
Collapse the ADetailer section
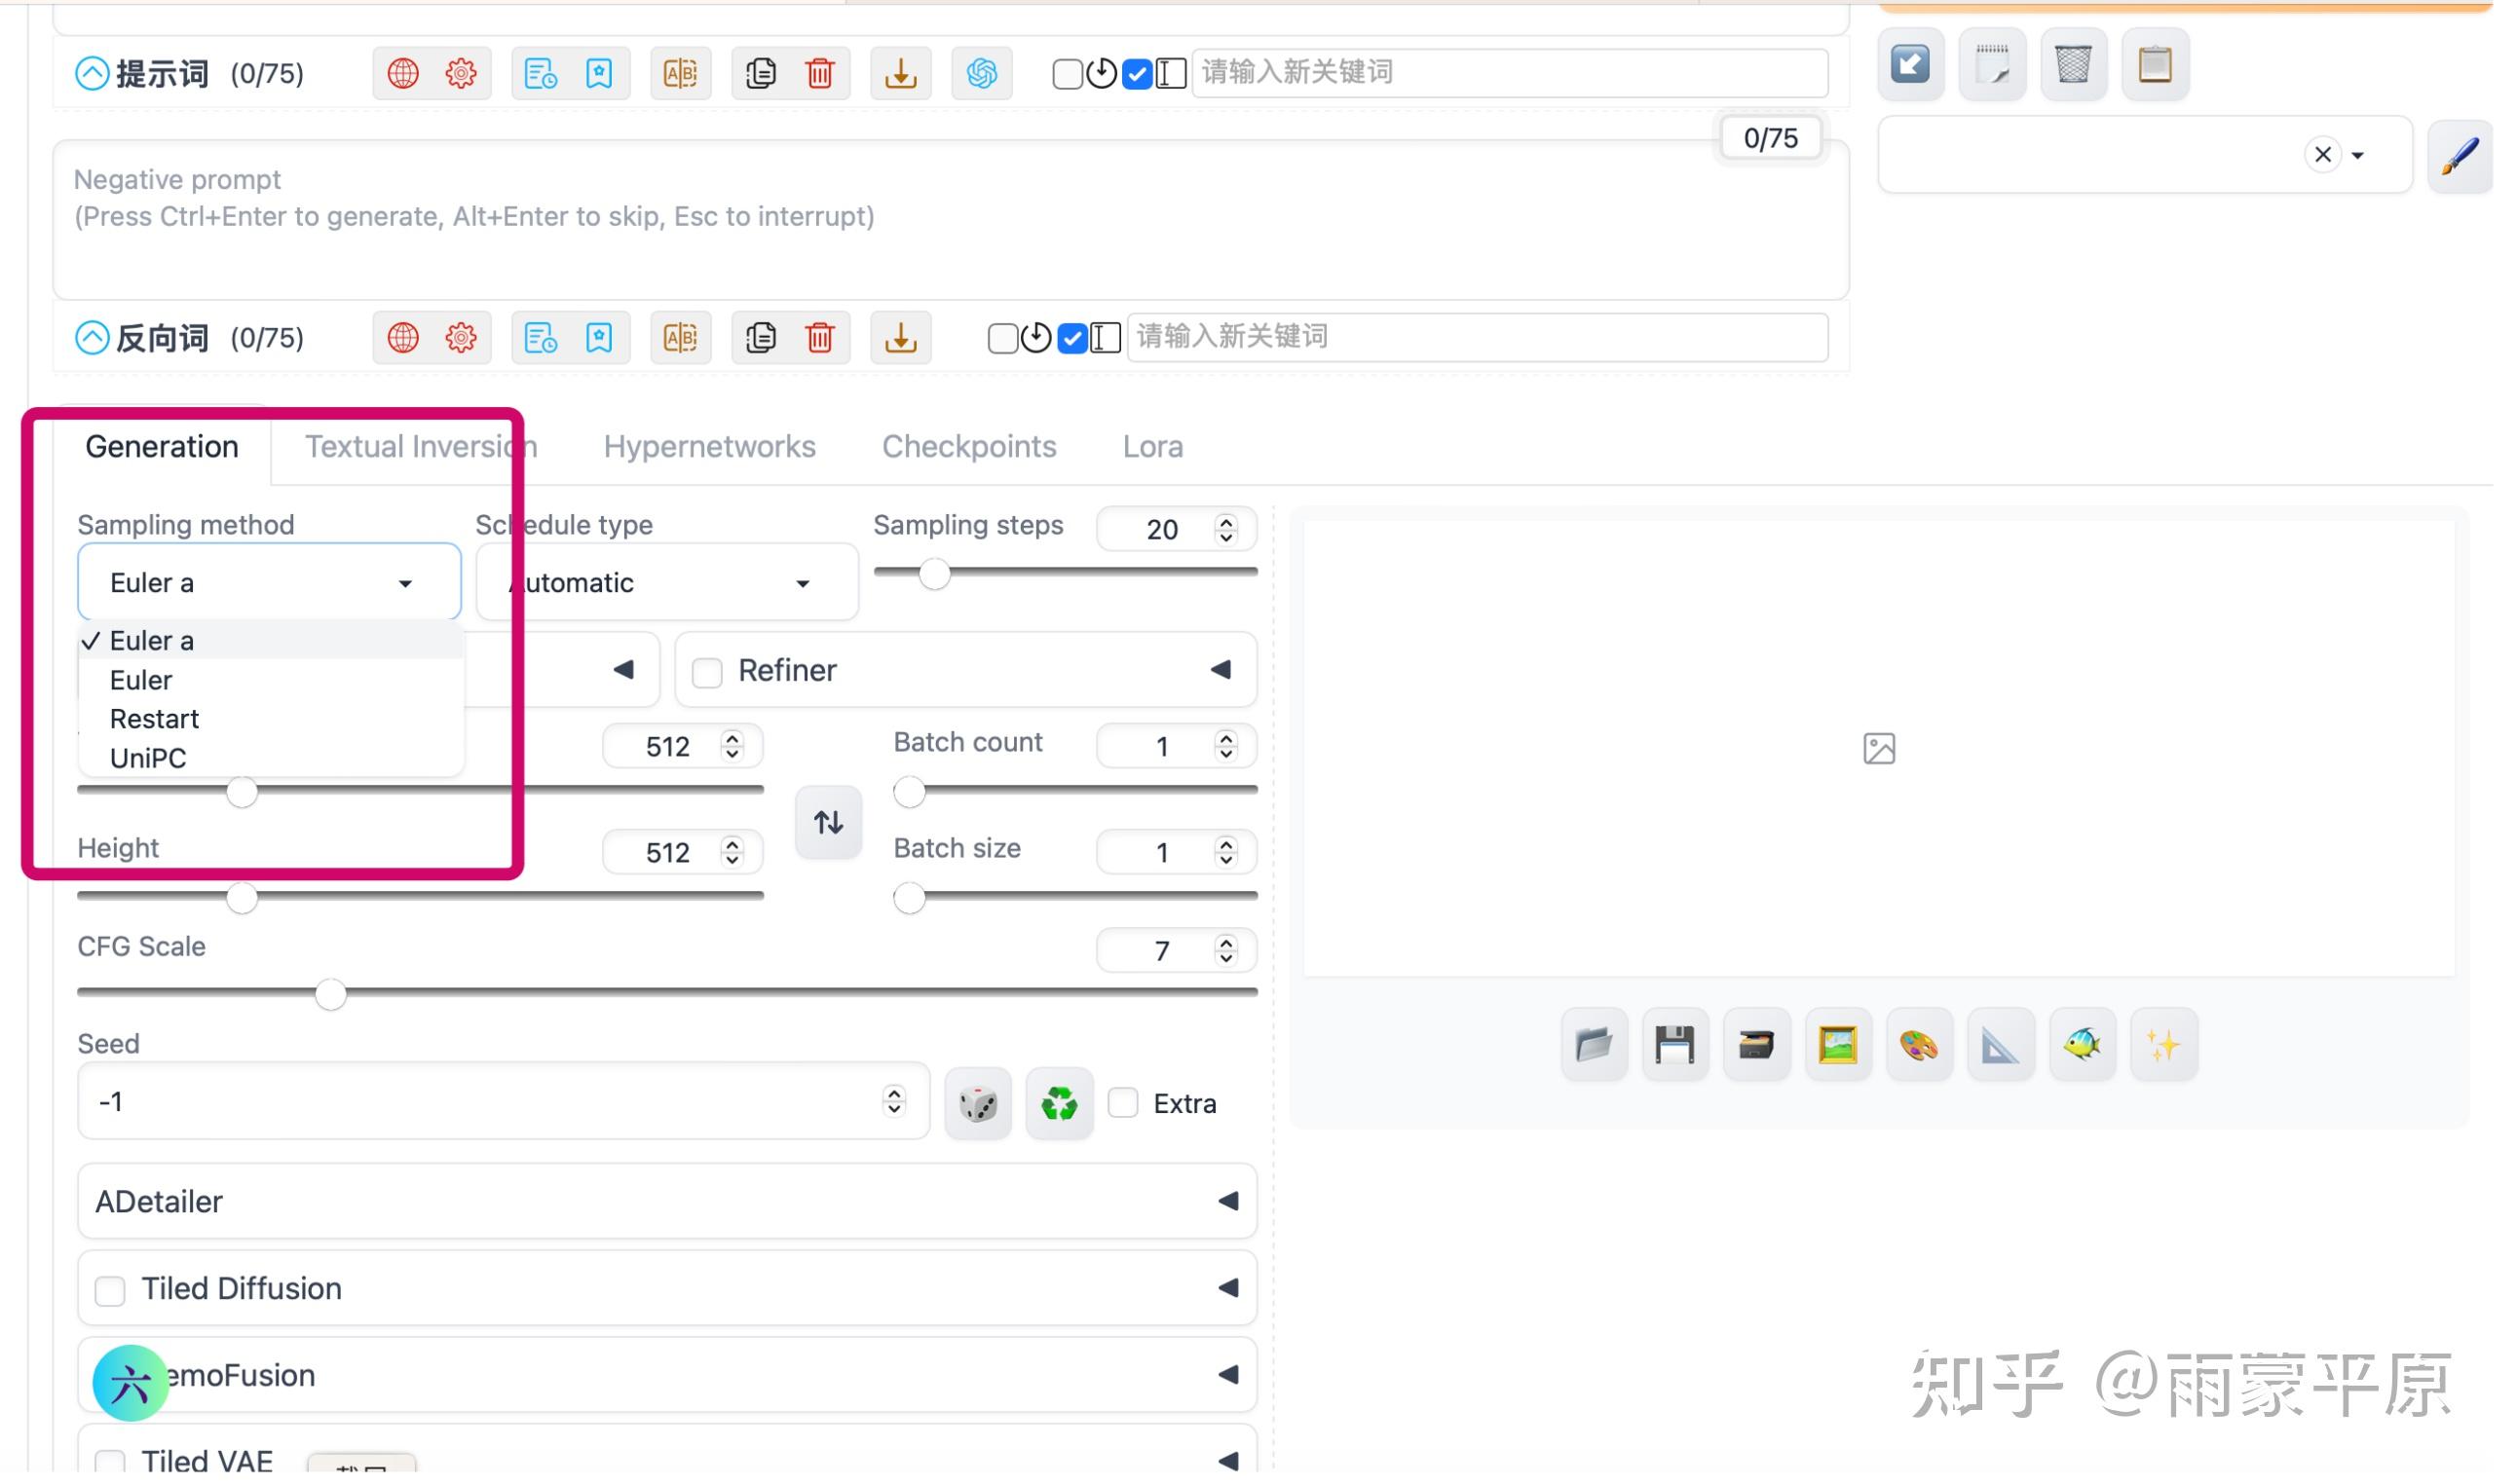pos(1228,1200)
